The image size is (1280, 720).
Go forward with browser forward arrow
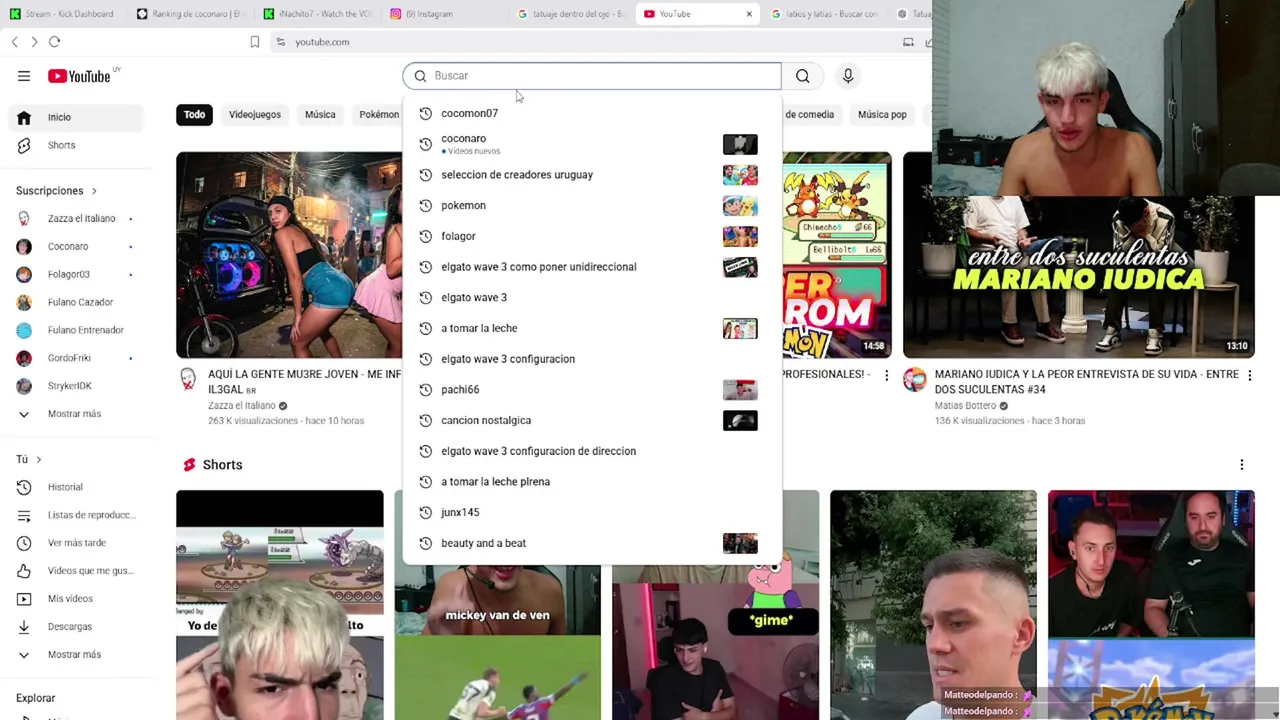tap(34, 42)
